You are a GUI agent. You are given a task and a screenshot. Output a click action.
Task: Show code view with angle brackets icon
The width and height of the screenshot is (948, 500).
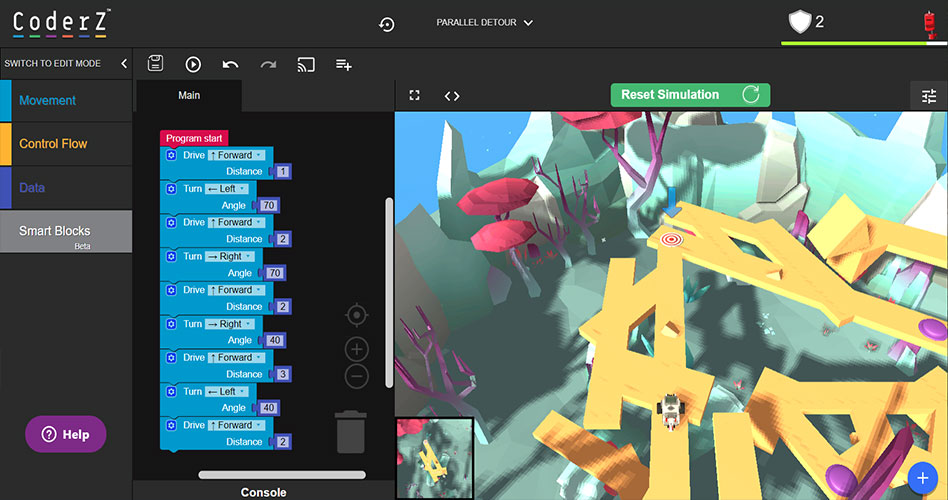point(452,96)
